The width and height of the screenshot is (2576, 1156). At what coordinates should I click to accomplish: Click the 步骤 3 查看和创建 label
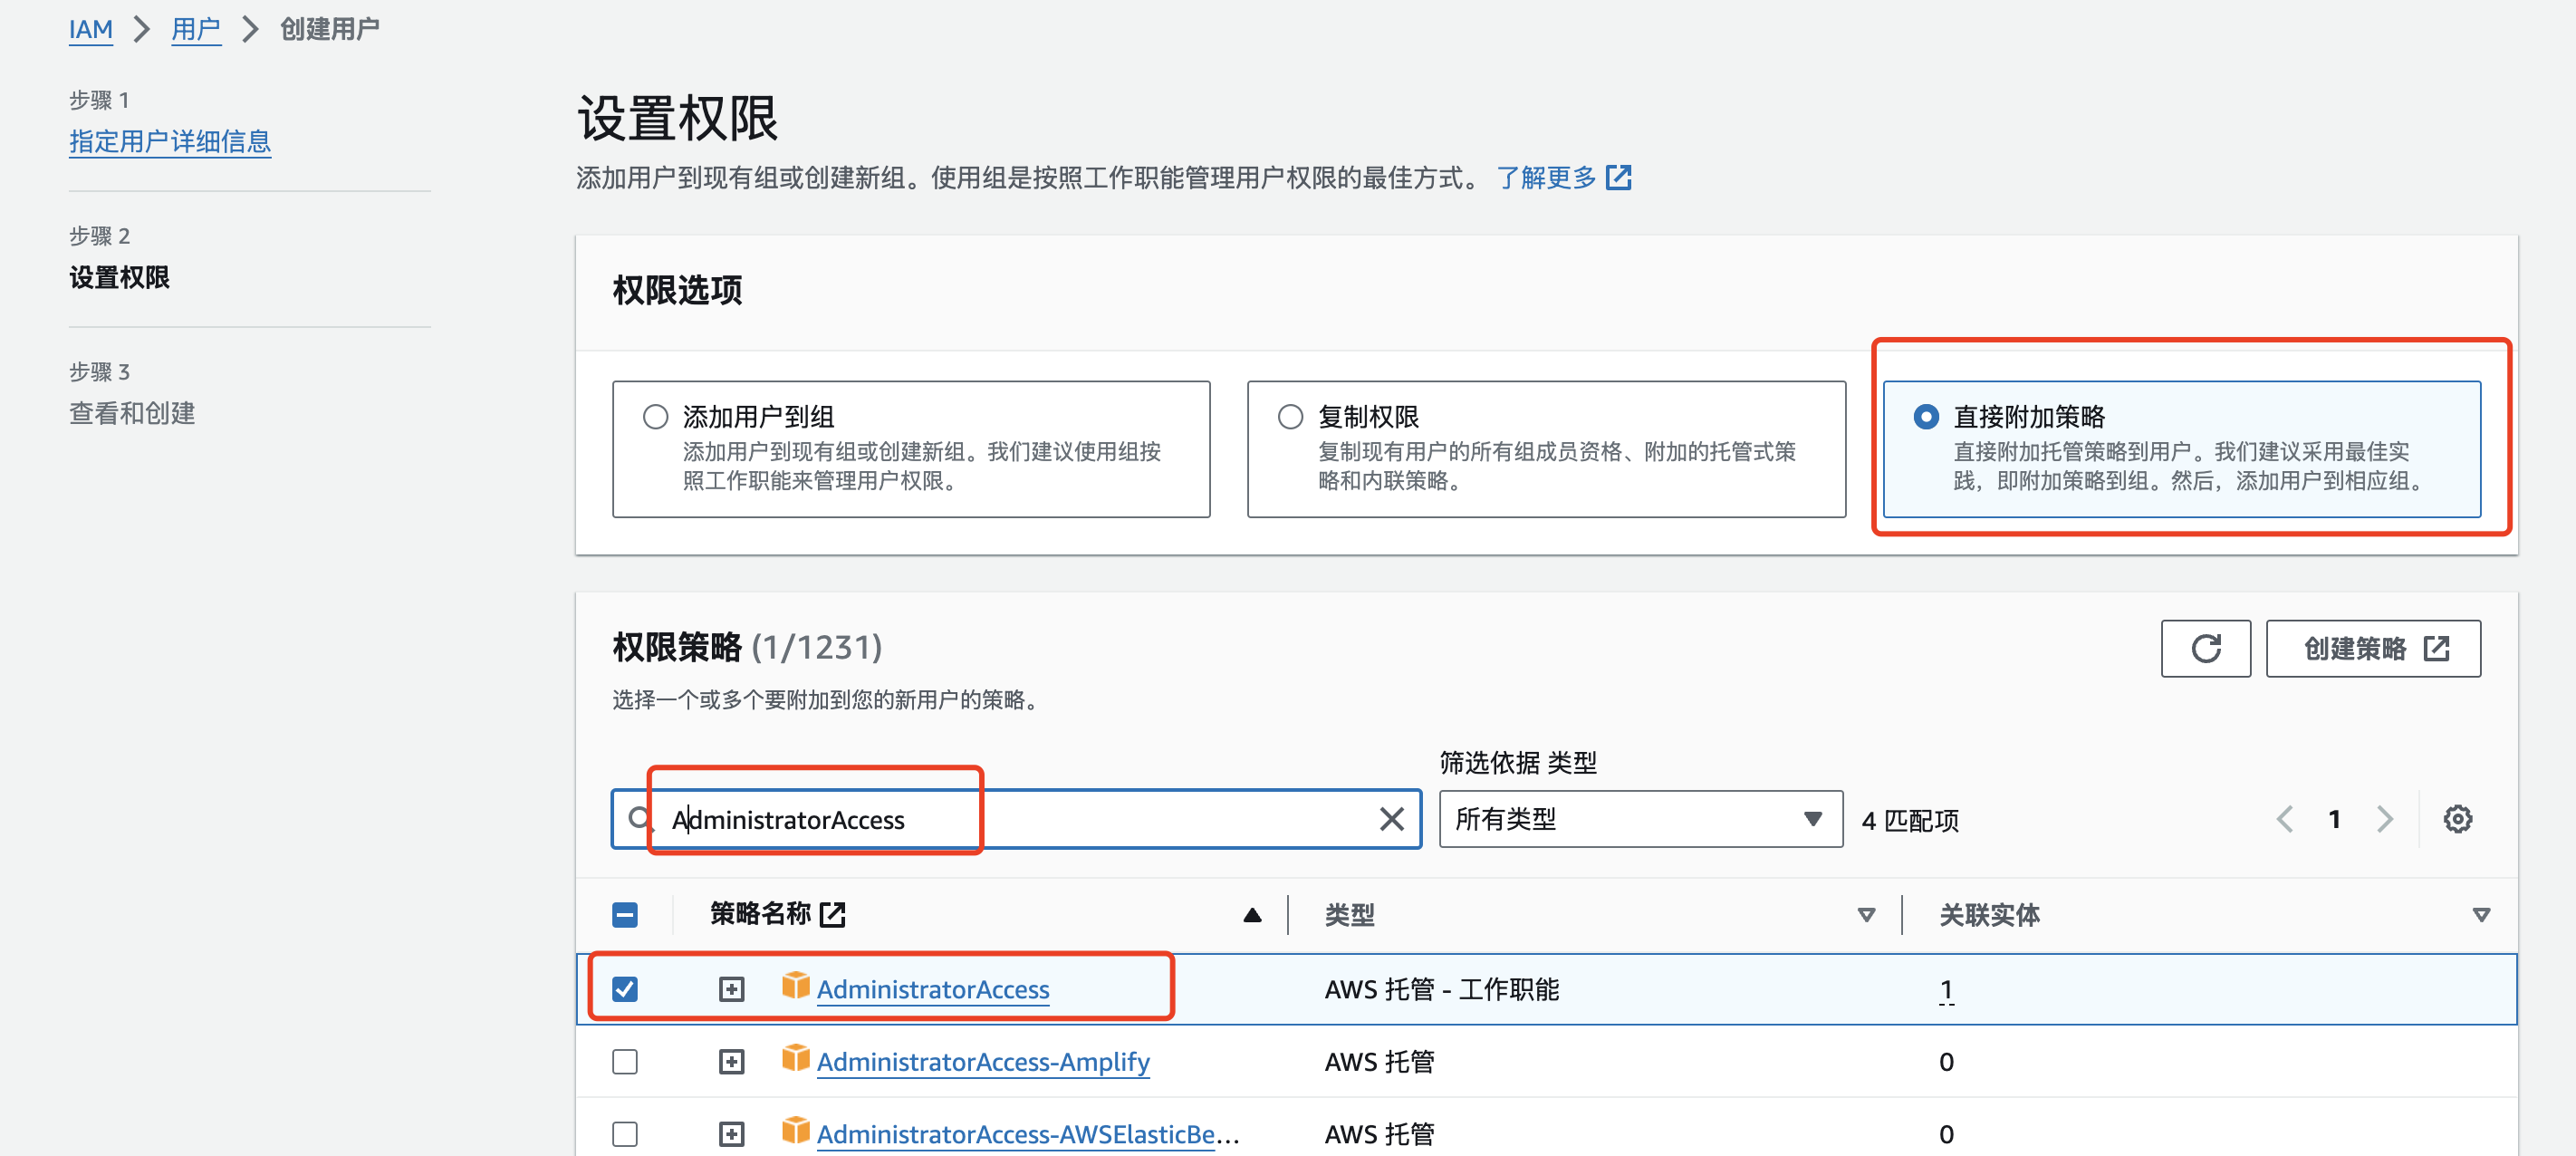point(131,393)
